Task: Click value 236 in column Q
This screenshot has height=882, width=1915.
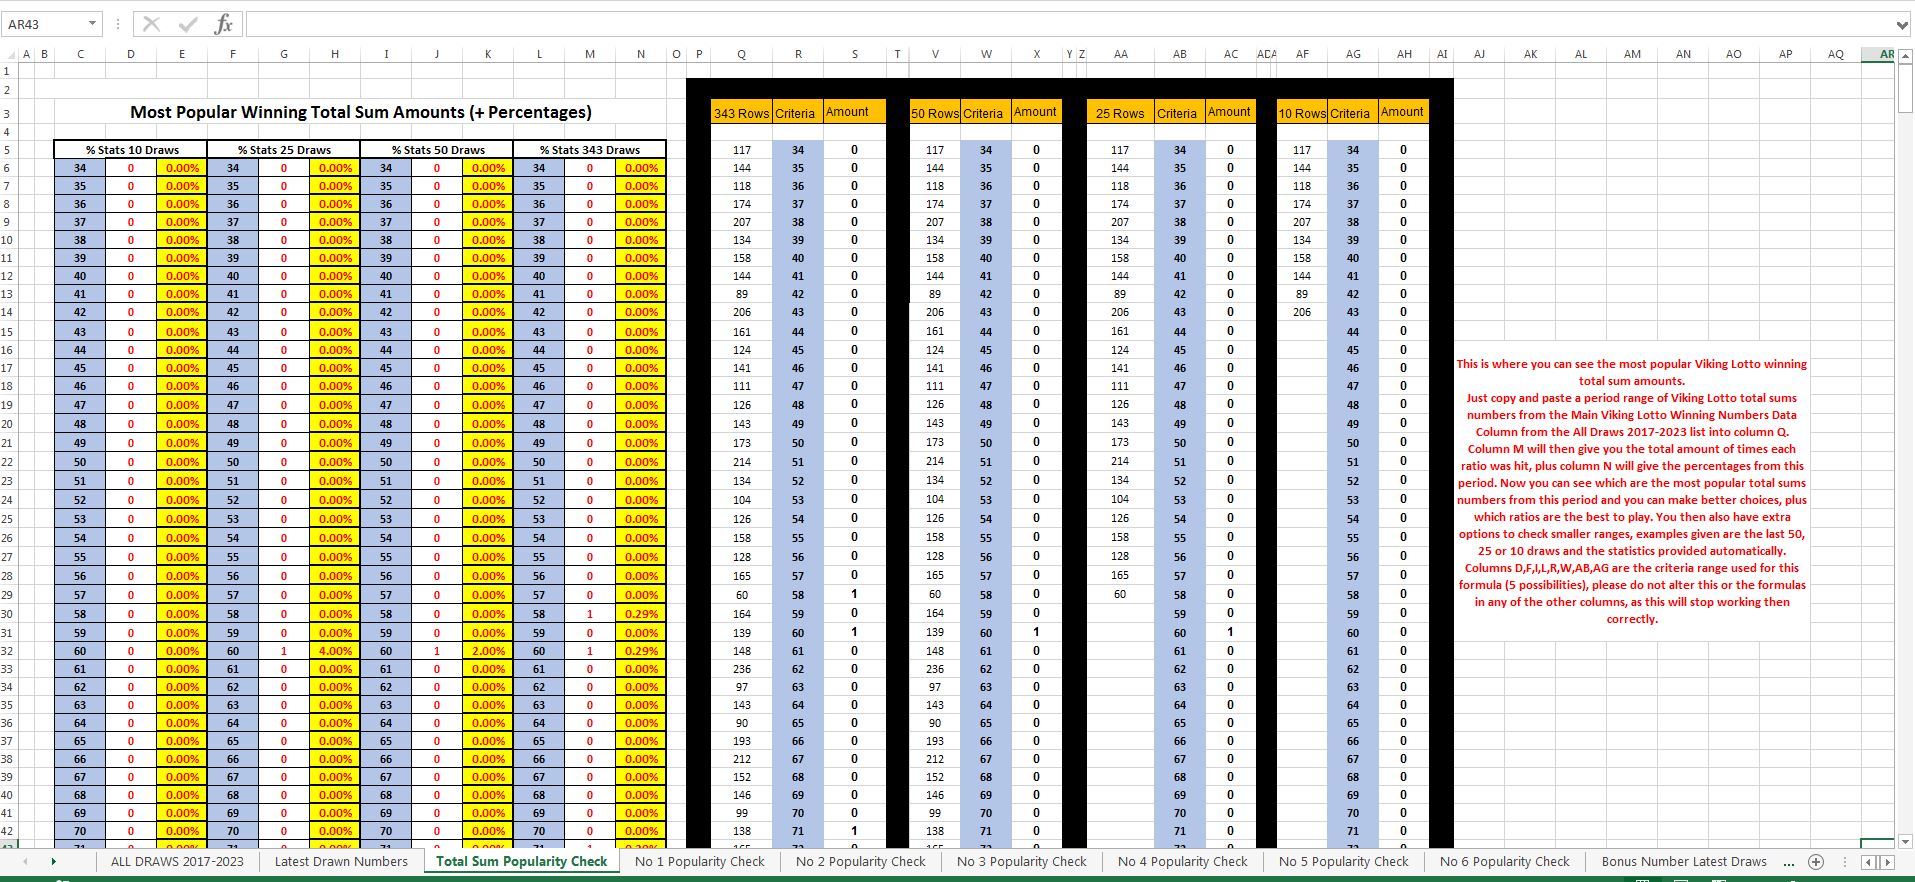Action: point(741,669)
